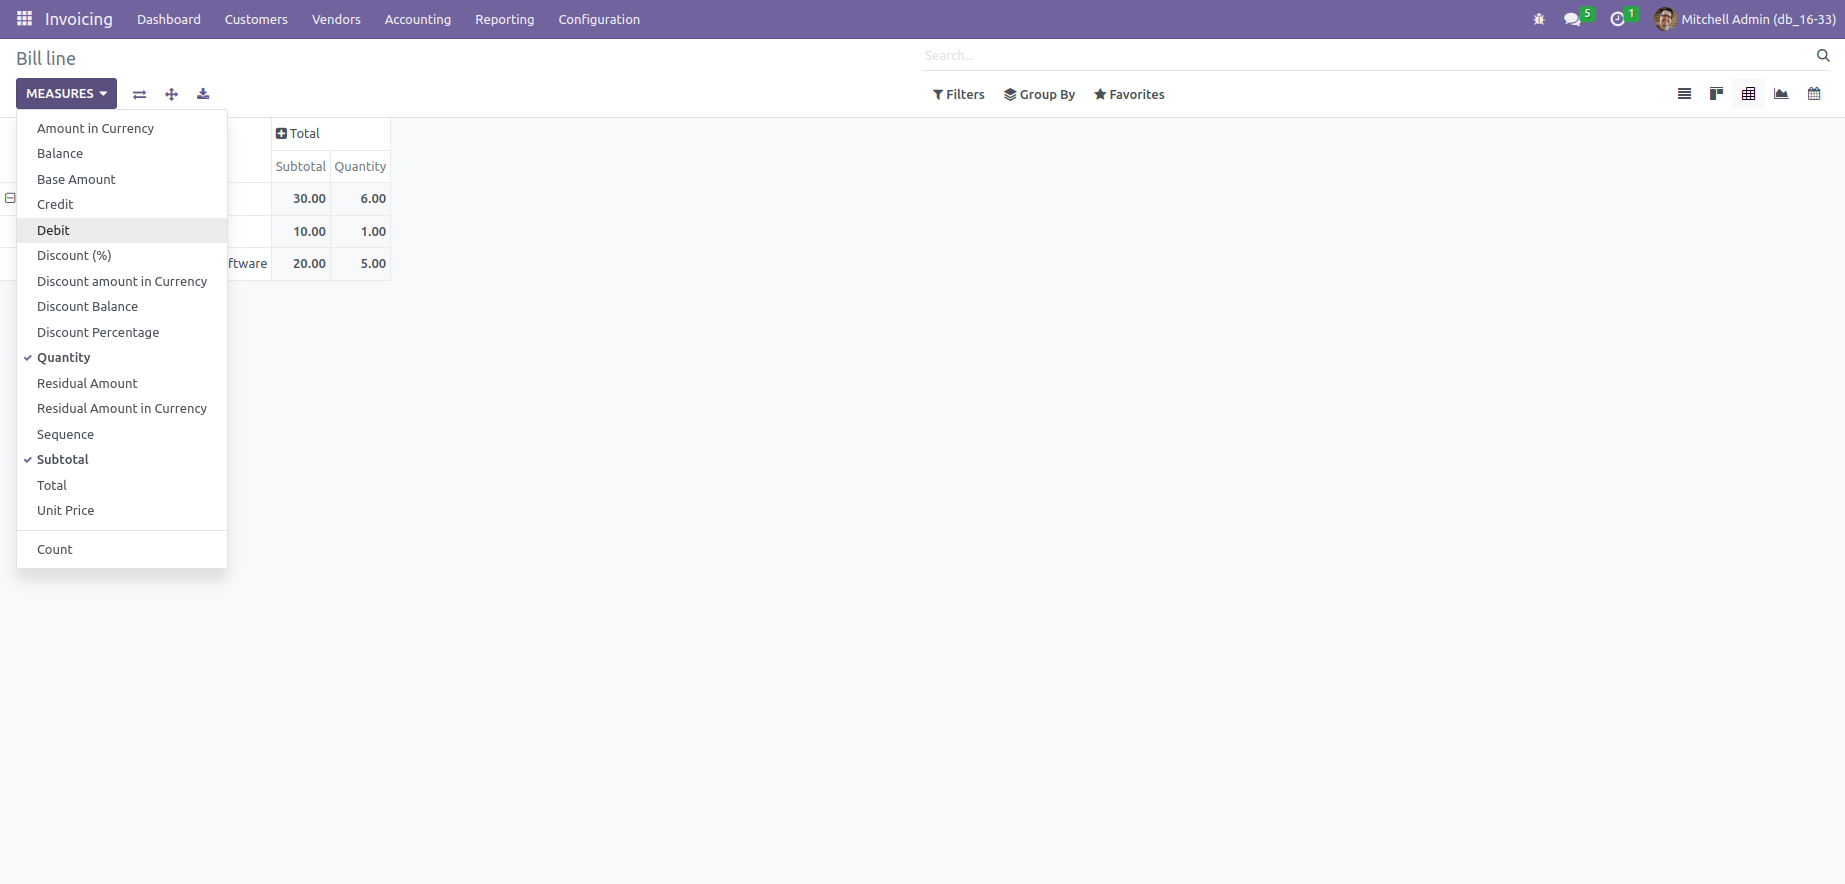Open the Filters dropdown
Image resolution: width=1845 pixels, height=884 pixels.
[959, 94]
